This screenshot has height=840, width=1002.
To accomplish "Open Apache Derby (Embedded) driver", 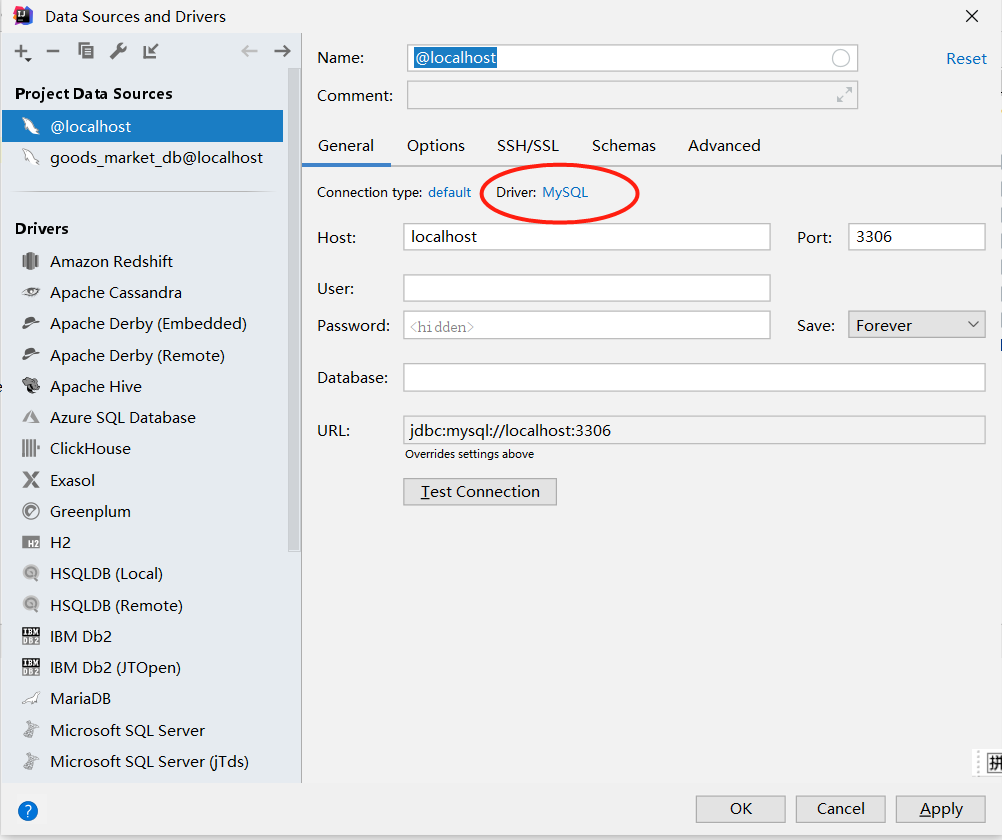I will coord(144,323).
